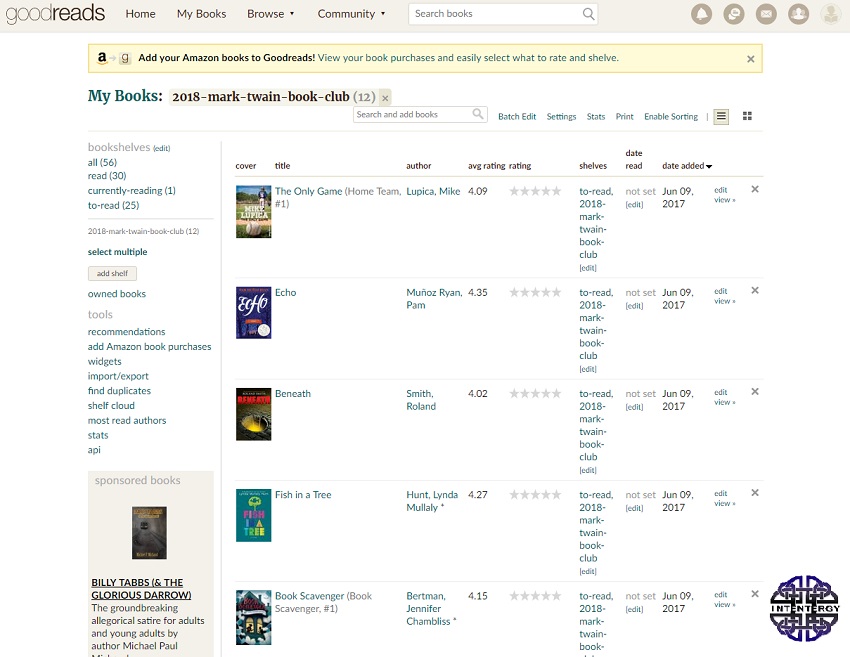
Task: Remove the 2018-mark-twain-book-club shelf filter
Action: pos(385,98)
